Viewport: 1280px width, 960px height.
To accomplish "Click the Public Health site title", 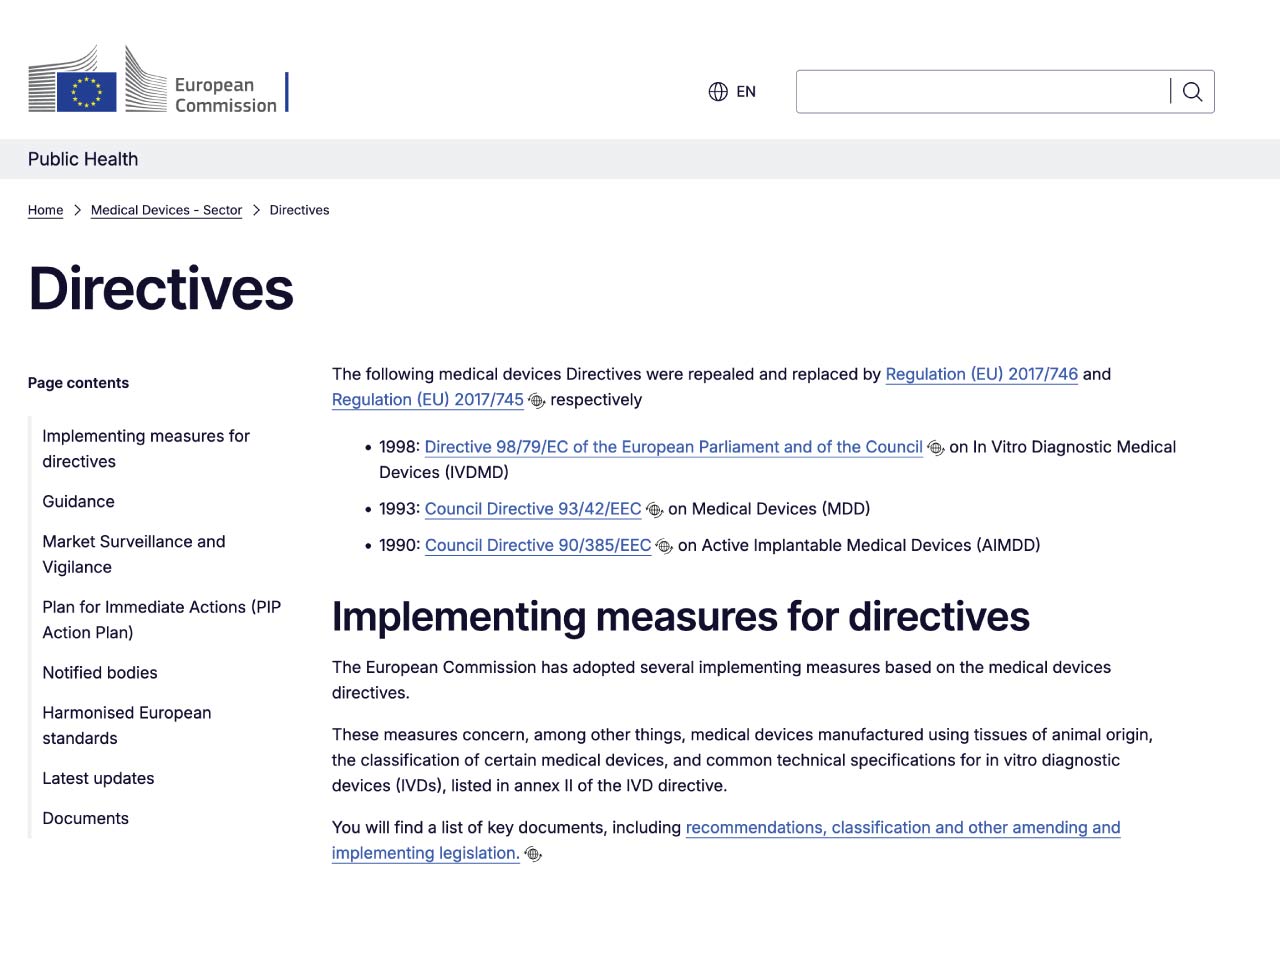I will point(83,159).
